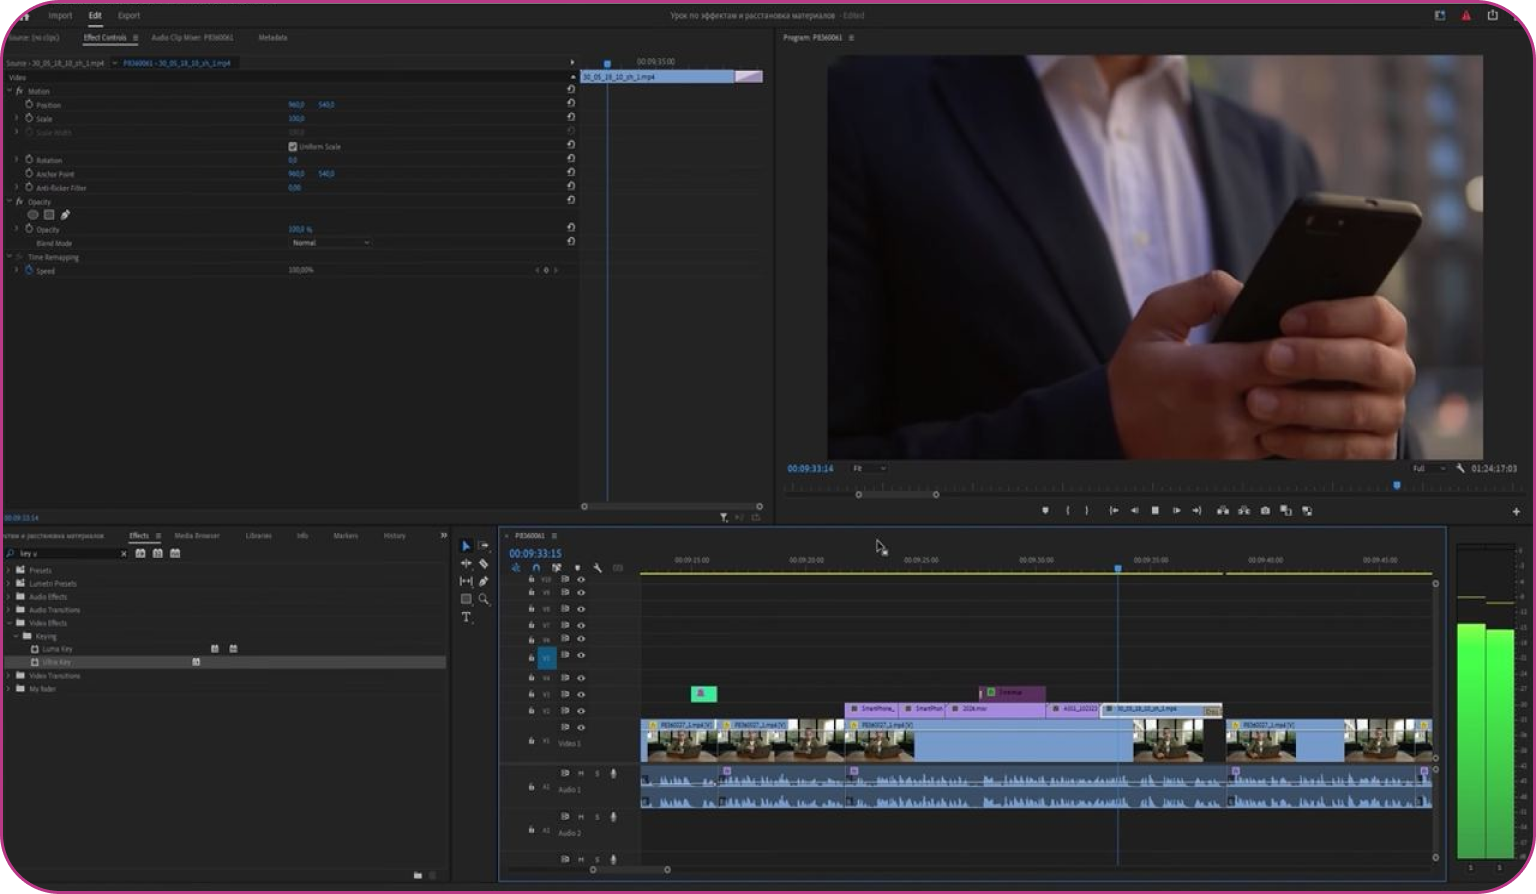
Task: Switch to the Import workspace tab
Action: [60, 16]
